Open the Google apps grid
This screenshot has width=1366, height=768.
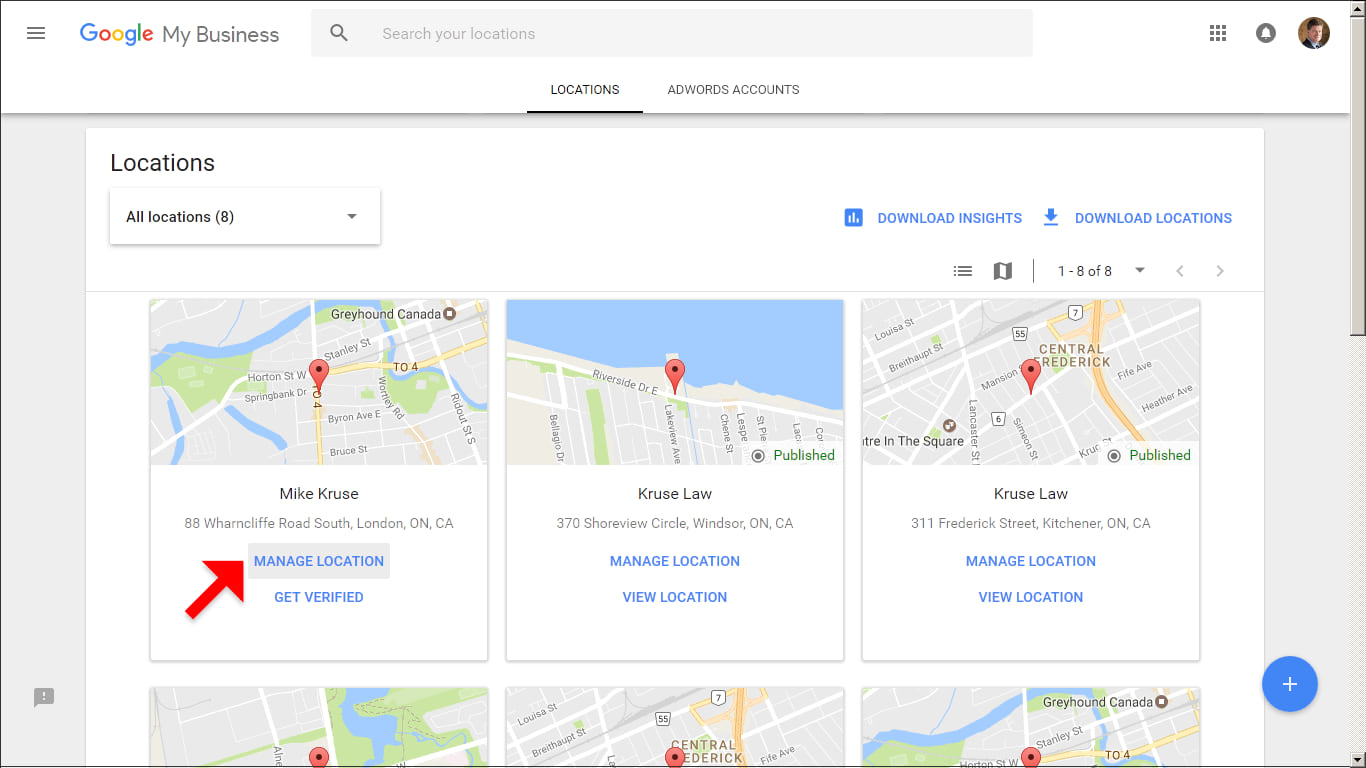click(x=1217, y=33)
